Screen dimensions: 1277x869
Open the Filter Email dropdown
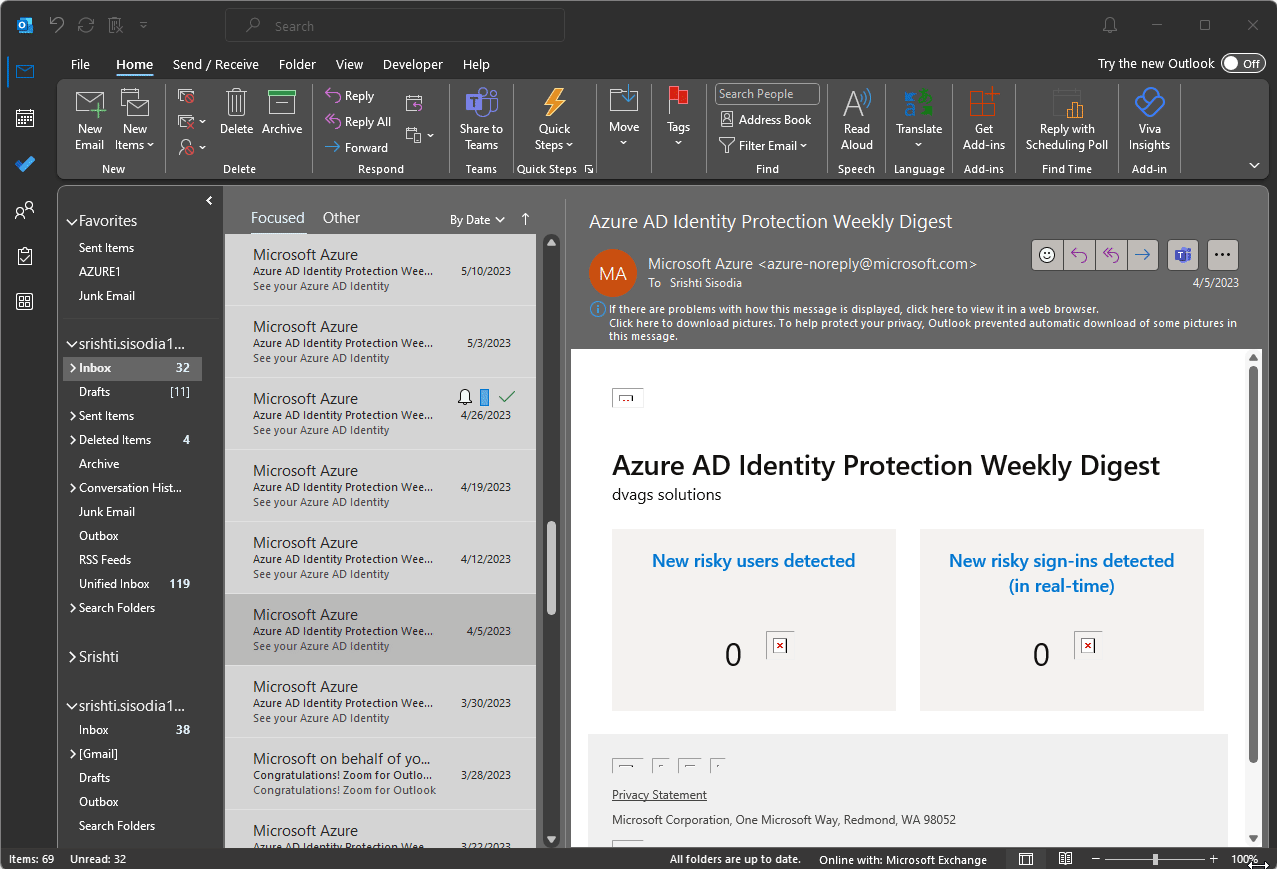click(763, 146)
